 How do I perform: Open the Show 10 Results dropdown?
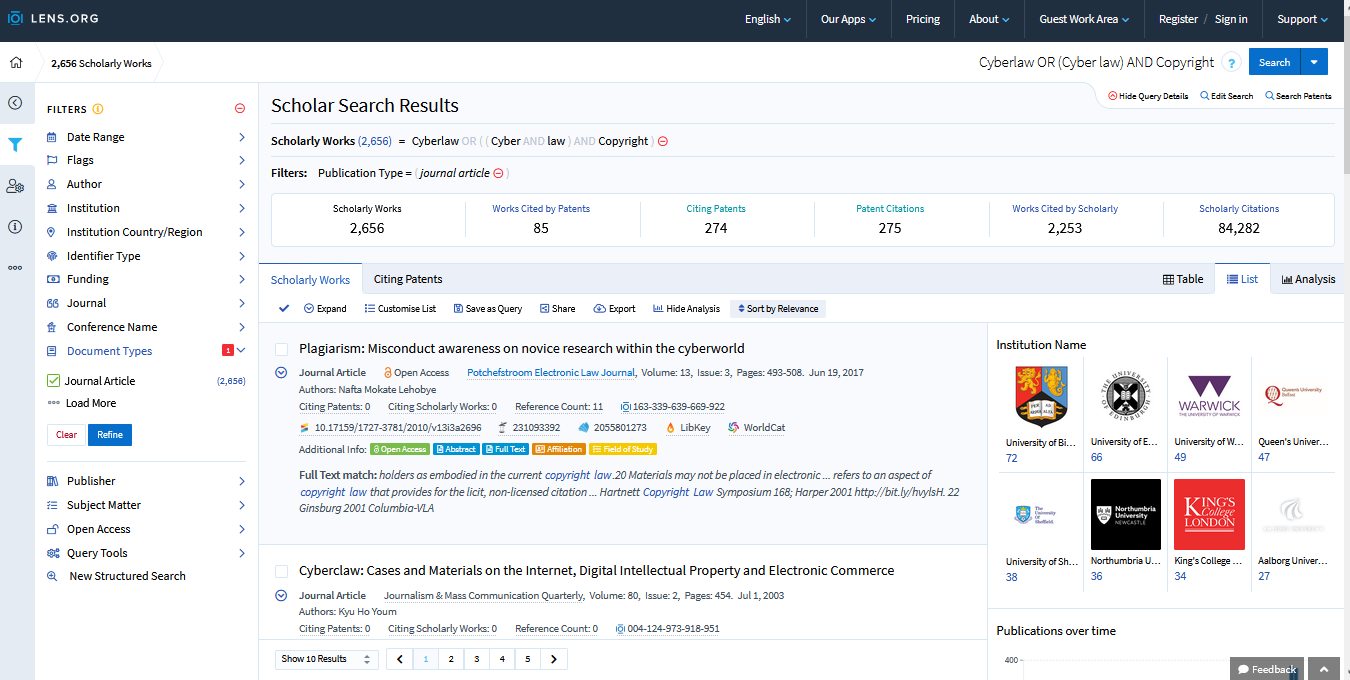coord(327,659)
